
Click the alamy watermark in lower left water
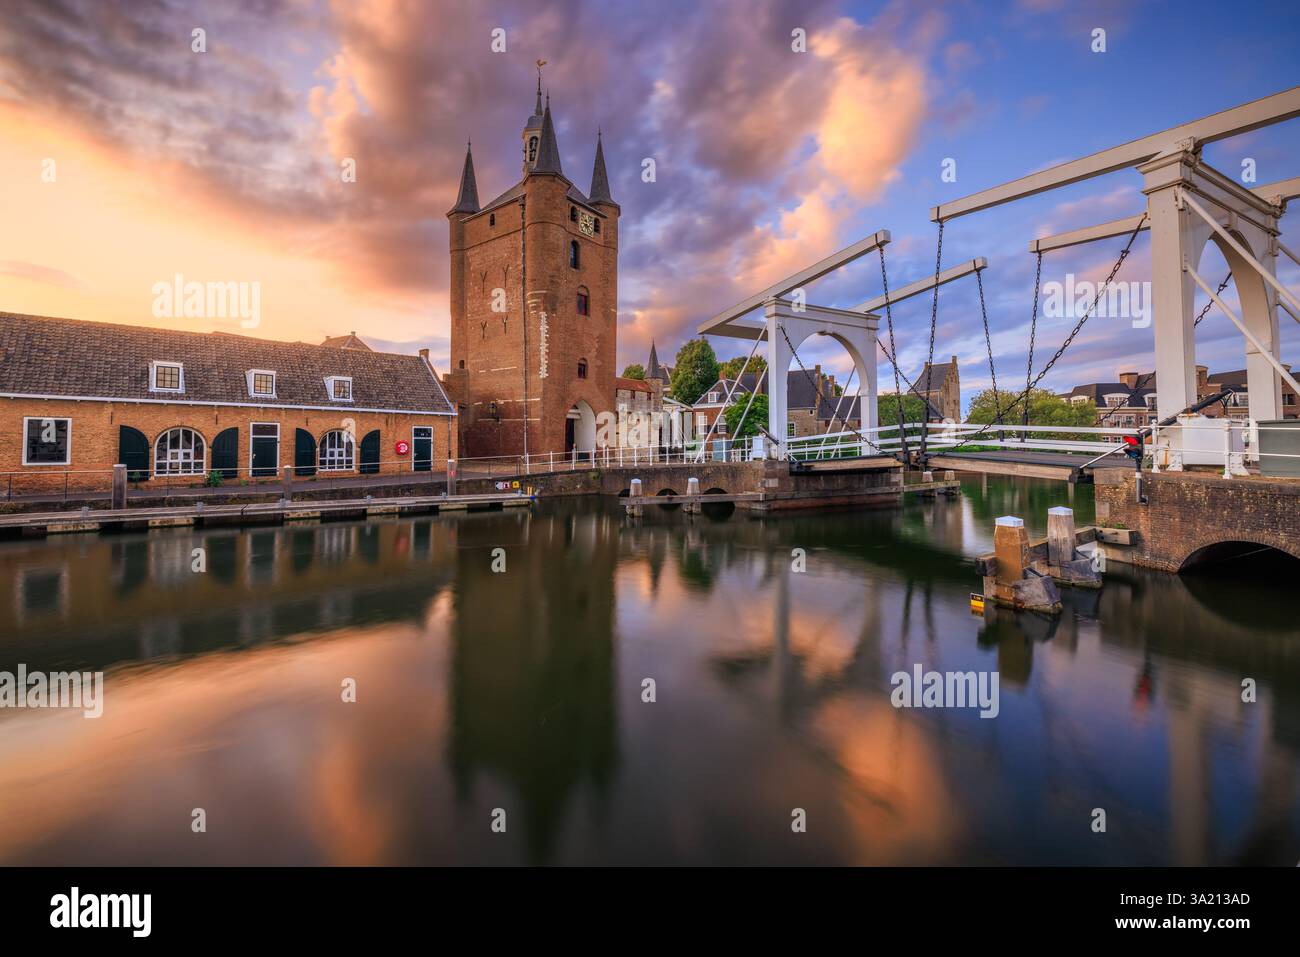tap(50, 690)
